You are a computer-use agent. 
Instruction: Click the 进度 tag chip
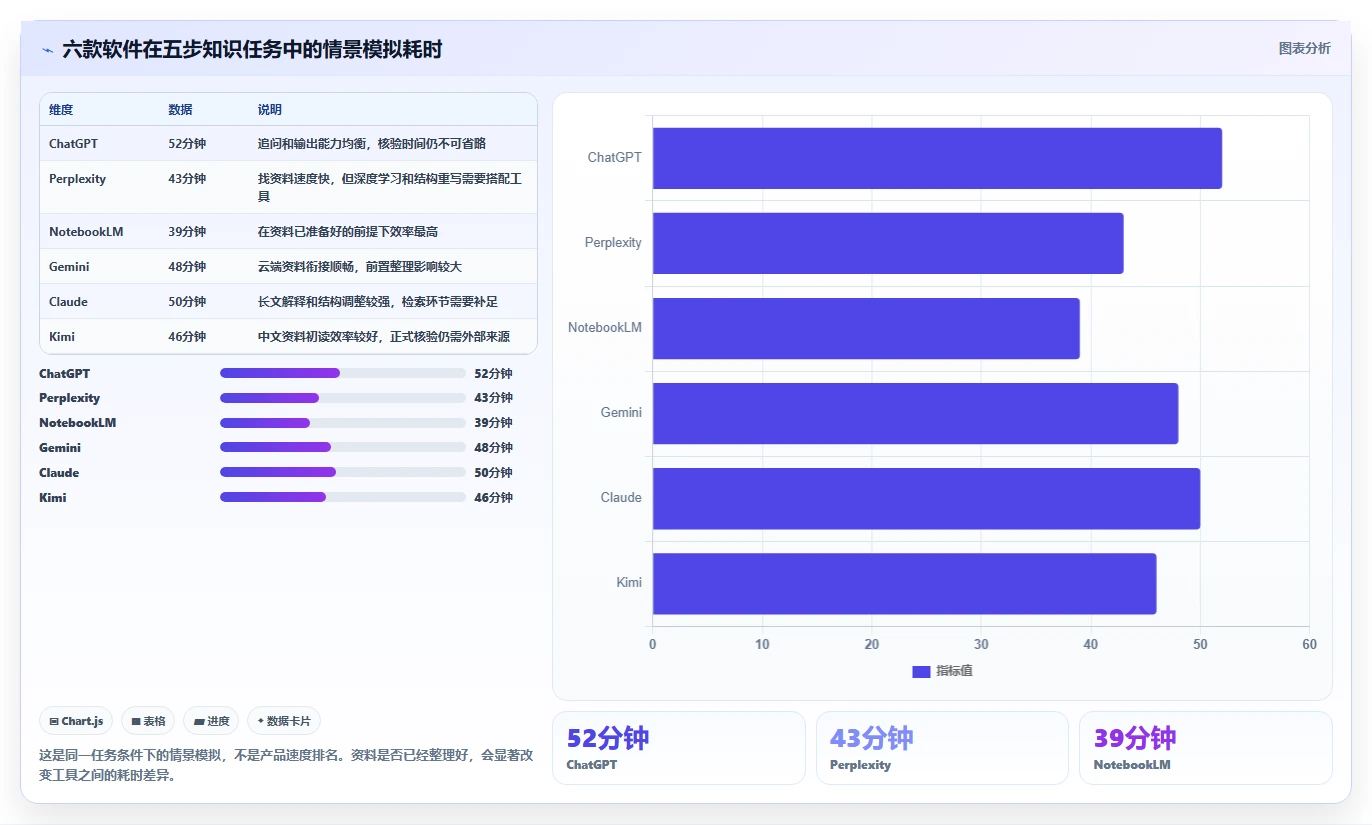(x=211, y=721)
